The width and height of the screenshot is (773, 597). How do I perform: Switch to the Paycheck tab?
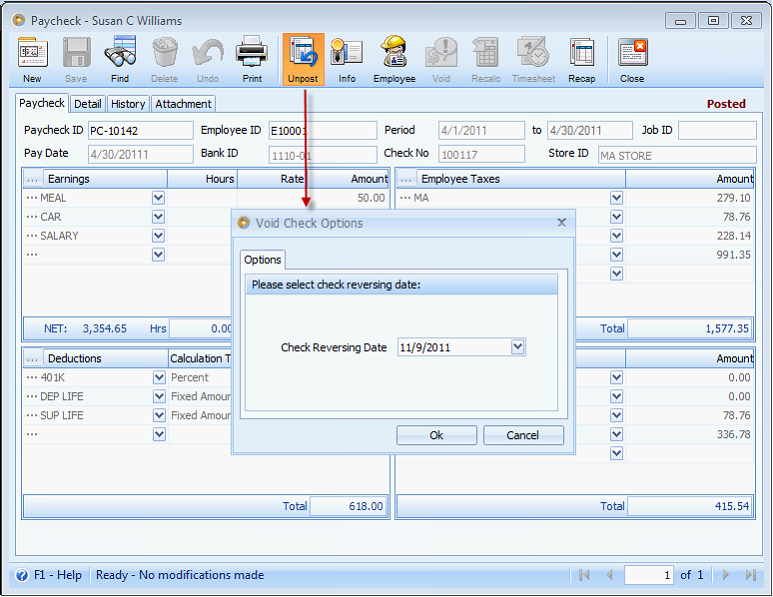42,103
